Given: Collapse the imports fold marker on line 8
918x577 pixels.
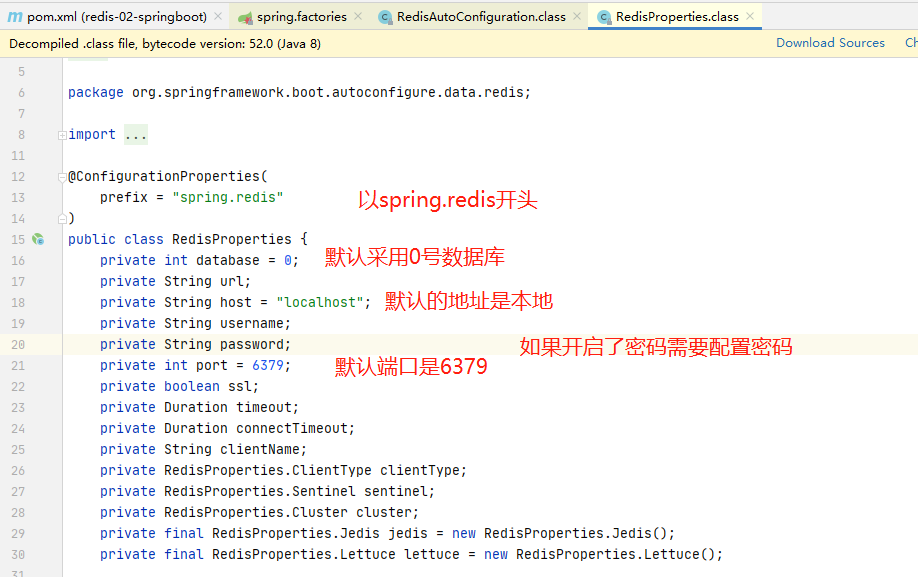Looking at the screenshot, I should pyautogui.click(x=62, y=134).
